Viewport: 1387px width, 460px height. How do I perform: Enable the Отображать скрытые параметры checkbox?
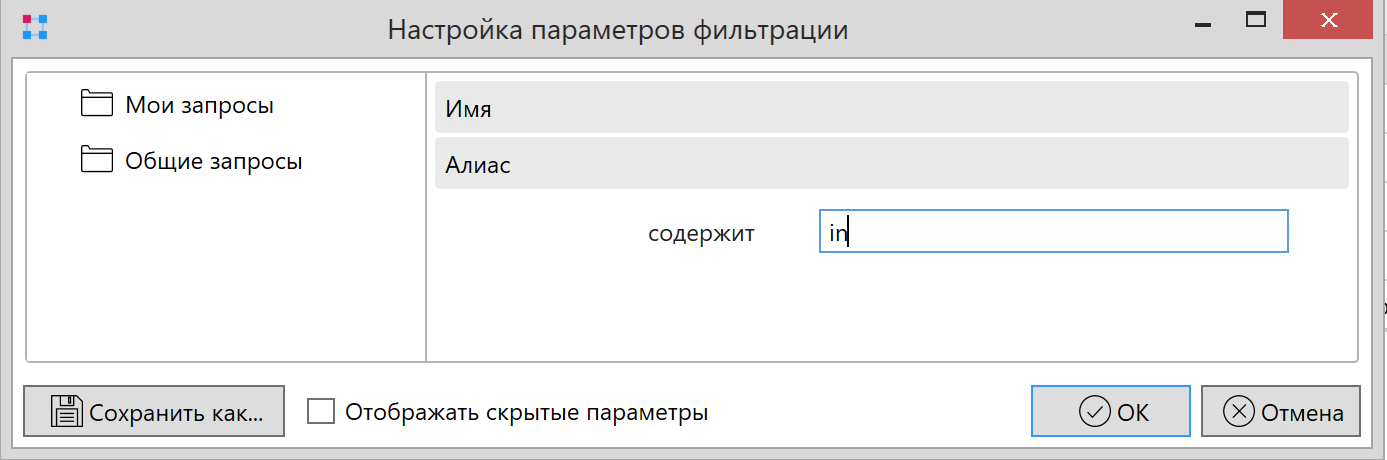pos(321,411)
